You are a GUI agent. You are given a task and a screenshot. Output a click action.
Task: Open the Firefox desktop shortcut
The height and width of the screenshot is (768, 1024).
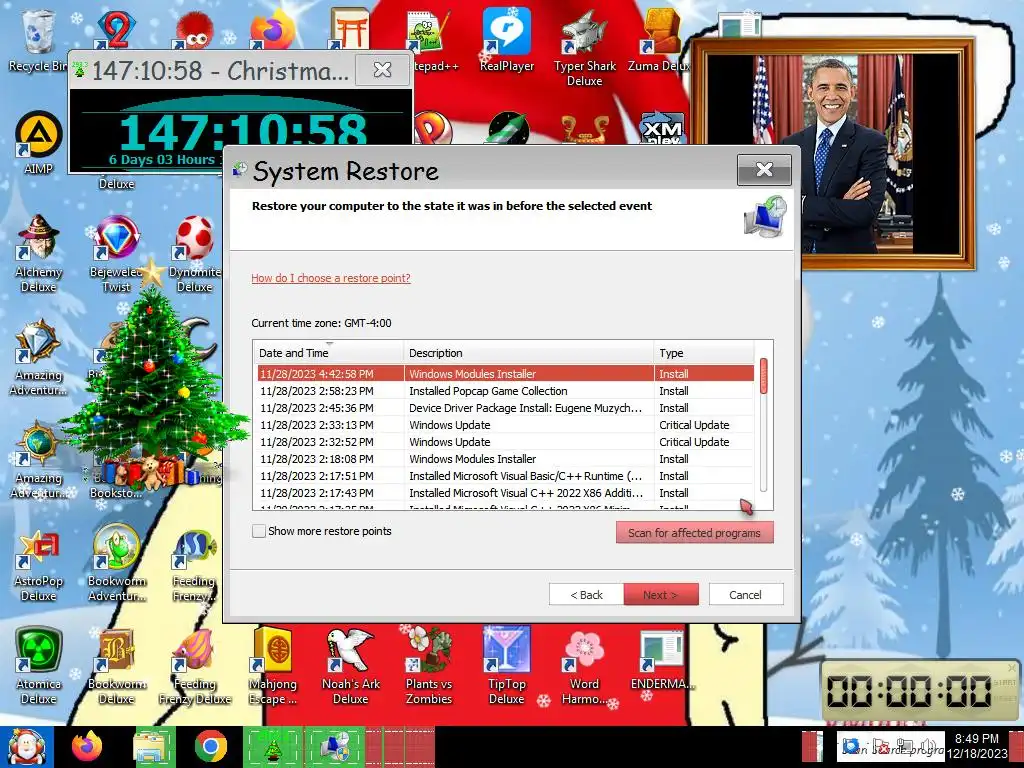(x=272, y=29)
